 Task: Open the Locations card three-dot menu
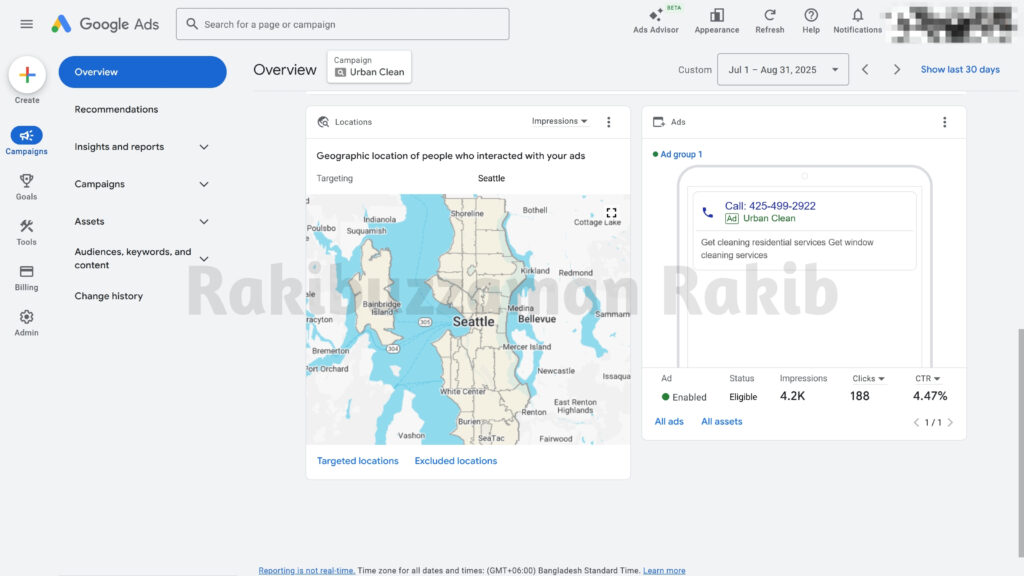[x=609, y=121]
